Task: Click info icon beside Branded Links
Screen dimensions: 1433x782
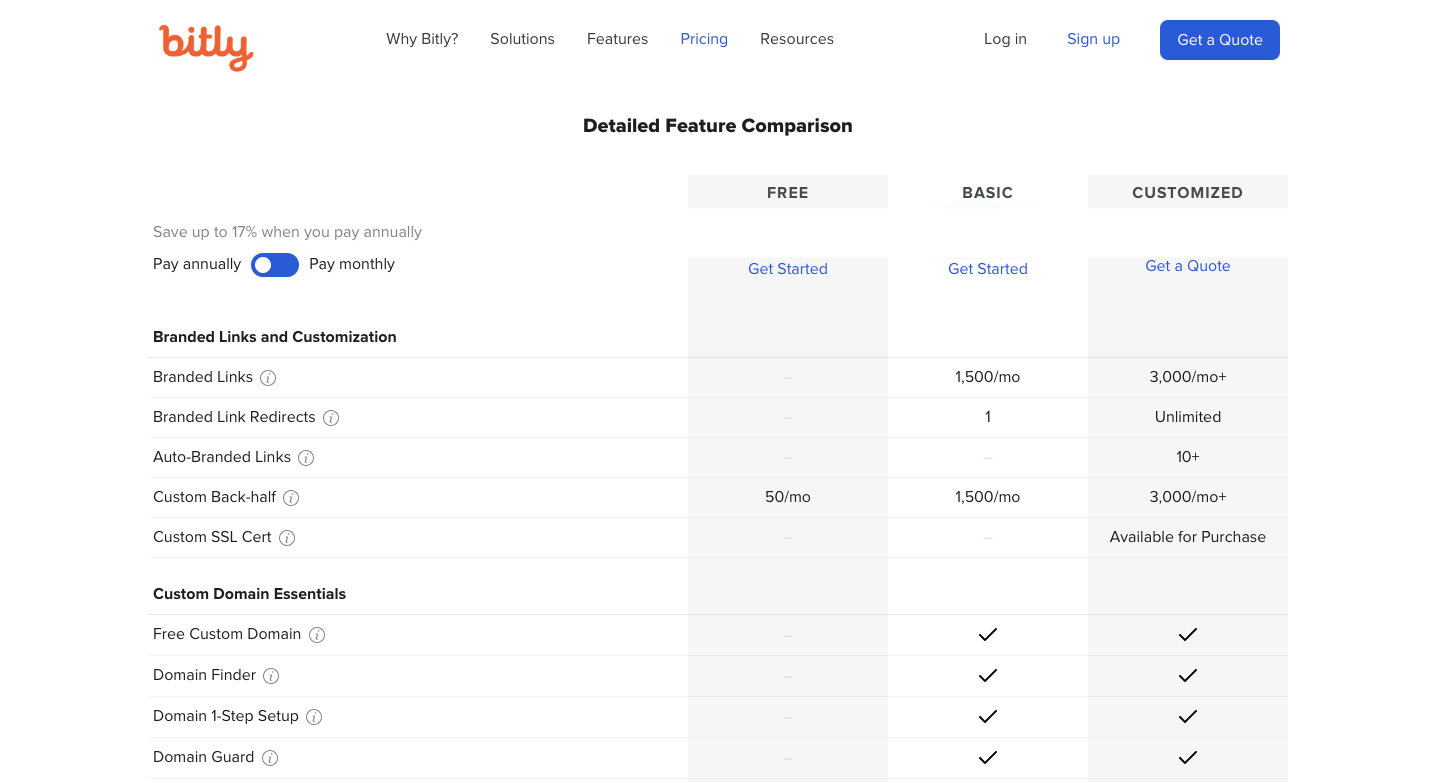Action: click(x=268, y=378)
